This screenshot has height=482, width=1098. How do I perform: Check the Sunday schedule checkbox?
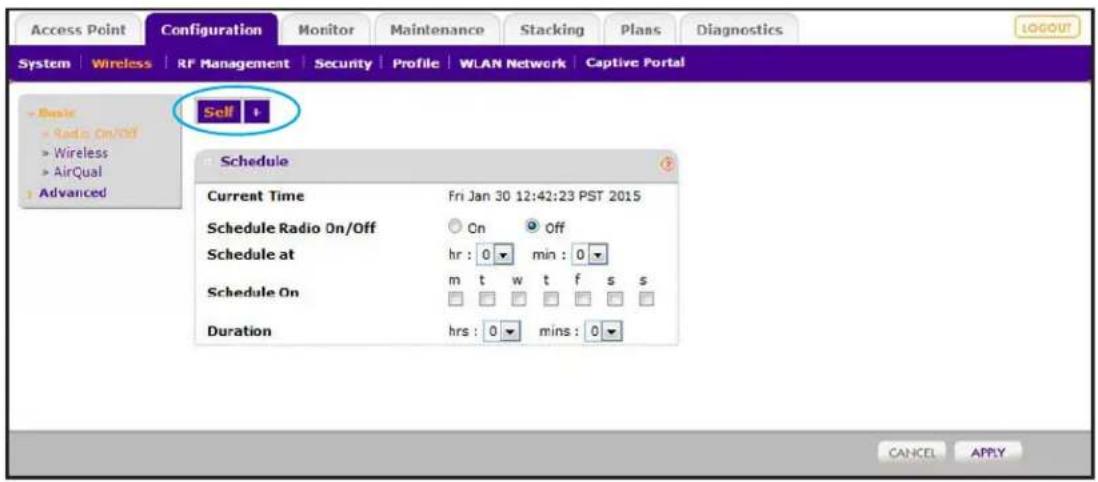pyautogui.click(x=646, y=299)
